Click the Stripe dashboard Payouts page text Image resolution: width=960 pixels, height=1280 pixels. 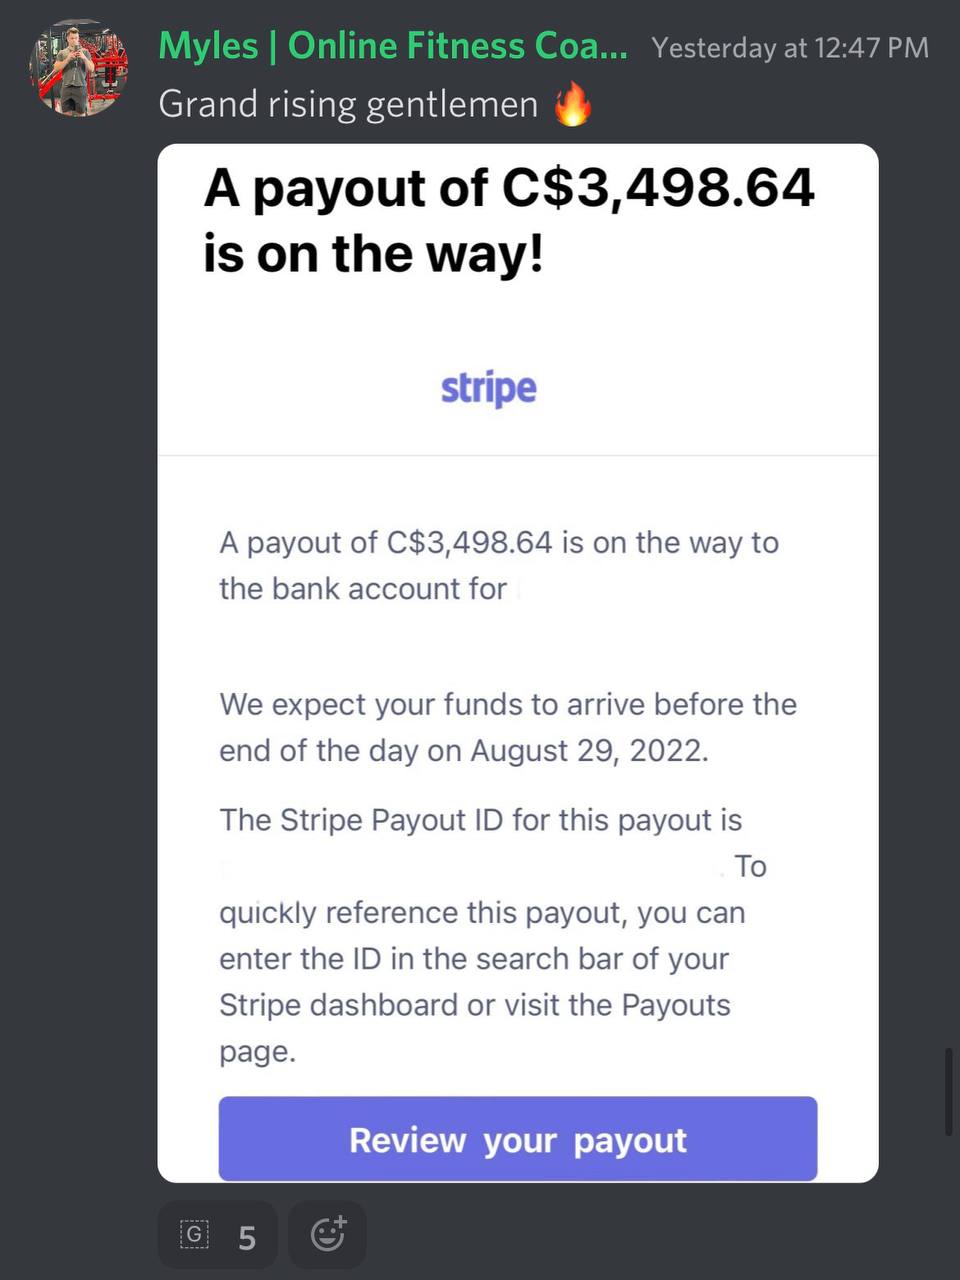click(475, 1005)
